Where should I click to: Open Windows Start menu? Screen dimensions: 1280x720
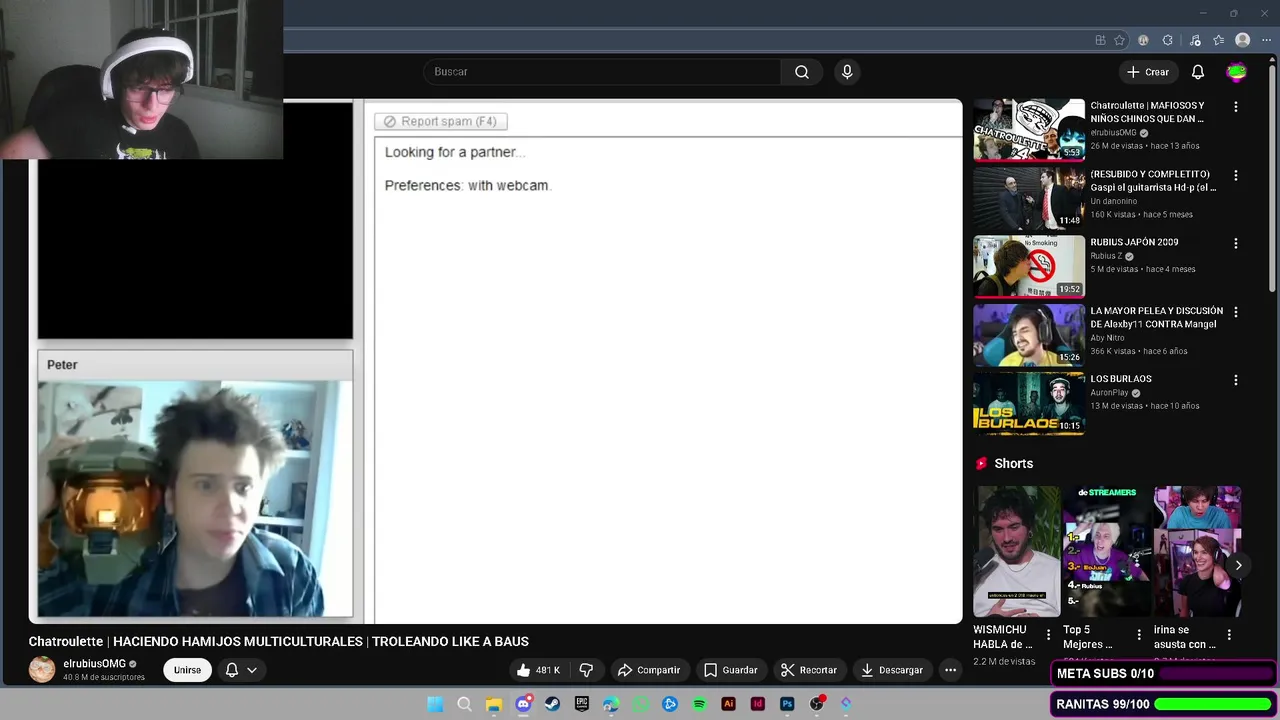tap(435, 704)
